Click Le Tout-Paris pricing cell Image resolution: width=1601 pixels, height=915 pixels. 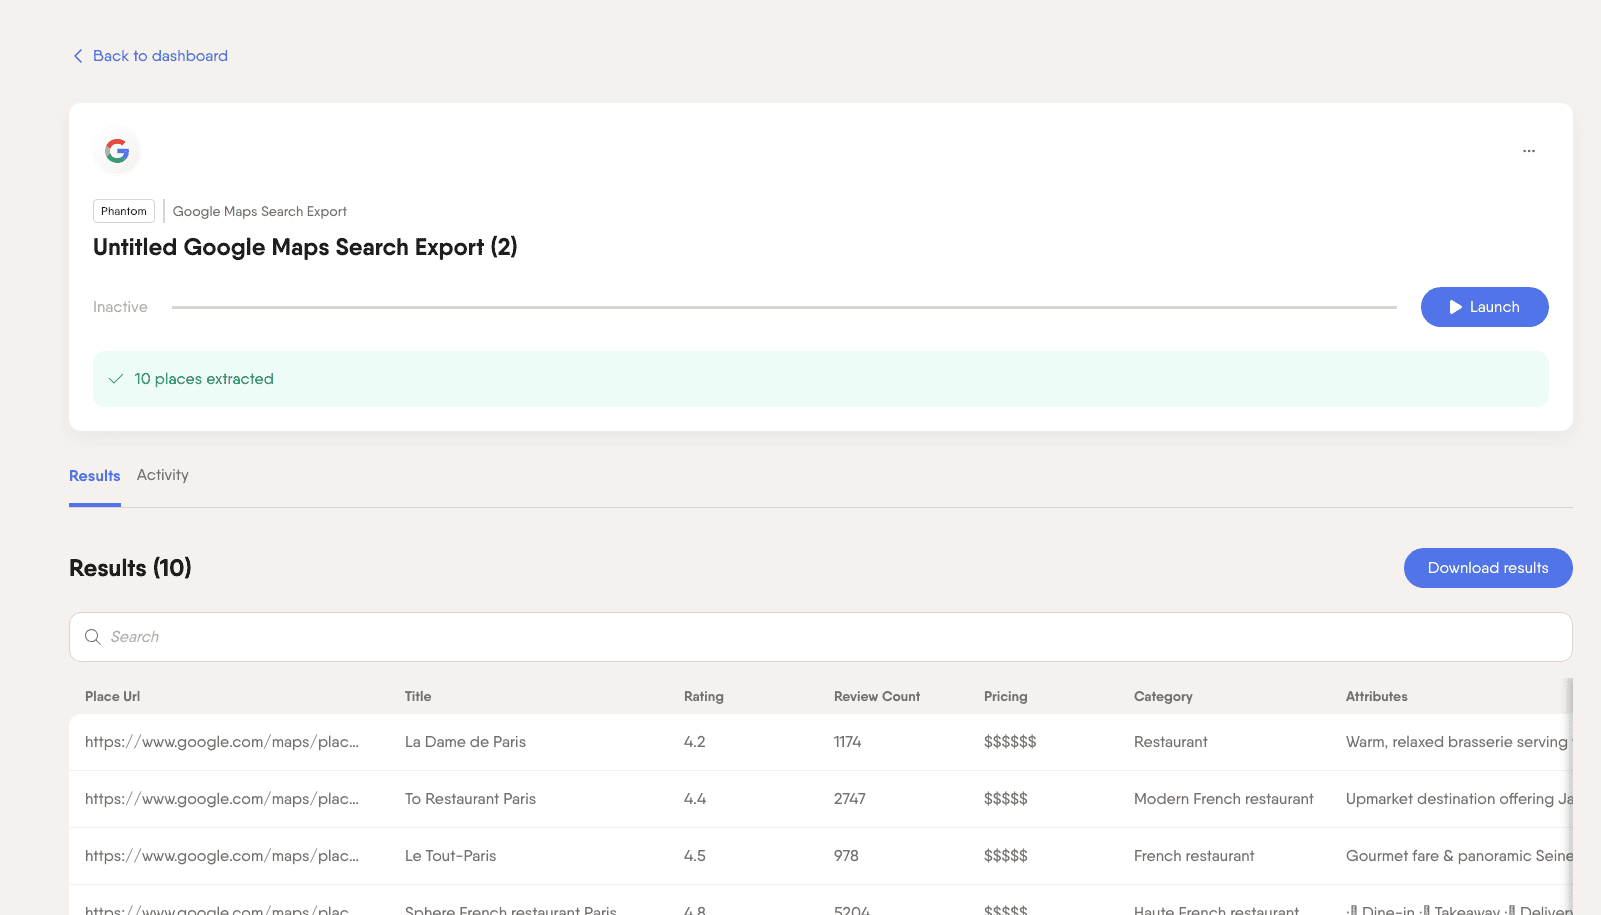(x=1006, y=856)
